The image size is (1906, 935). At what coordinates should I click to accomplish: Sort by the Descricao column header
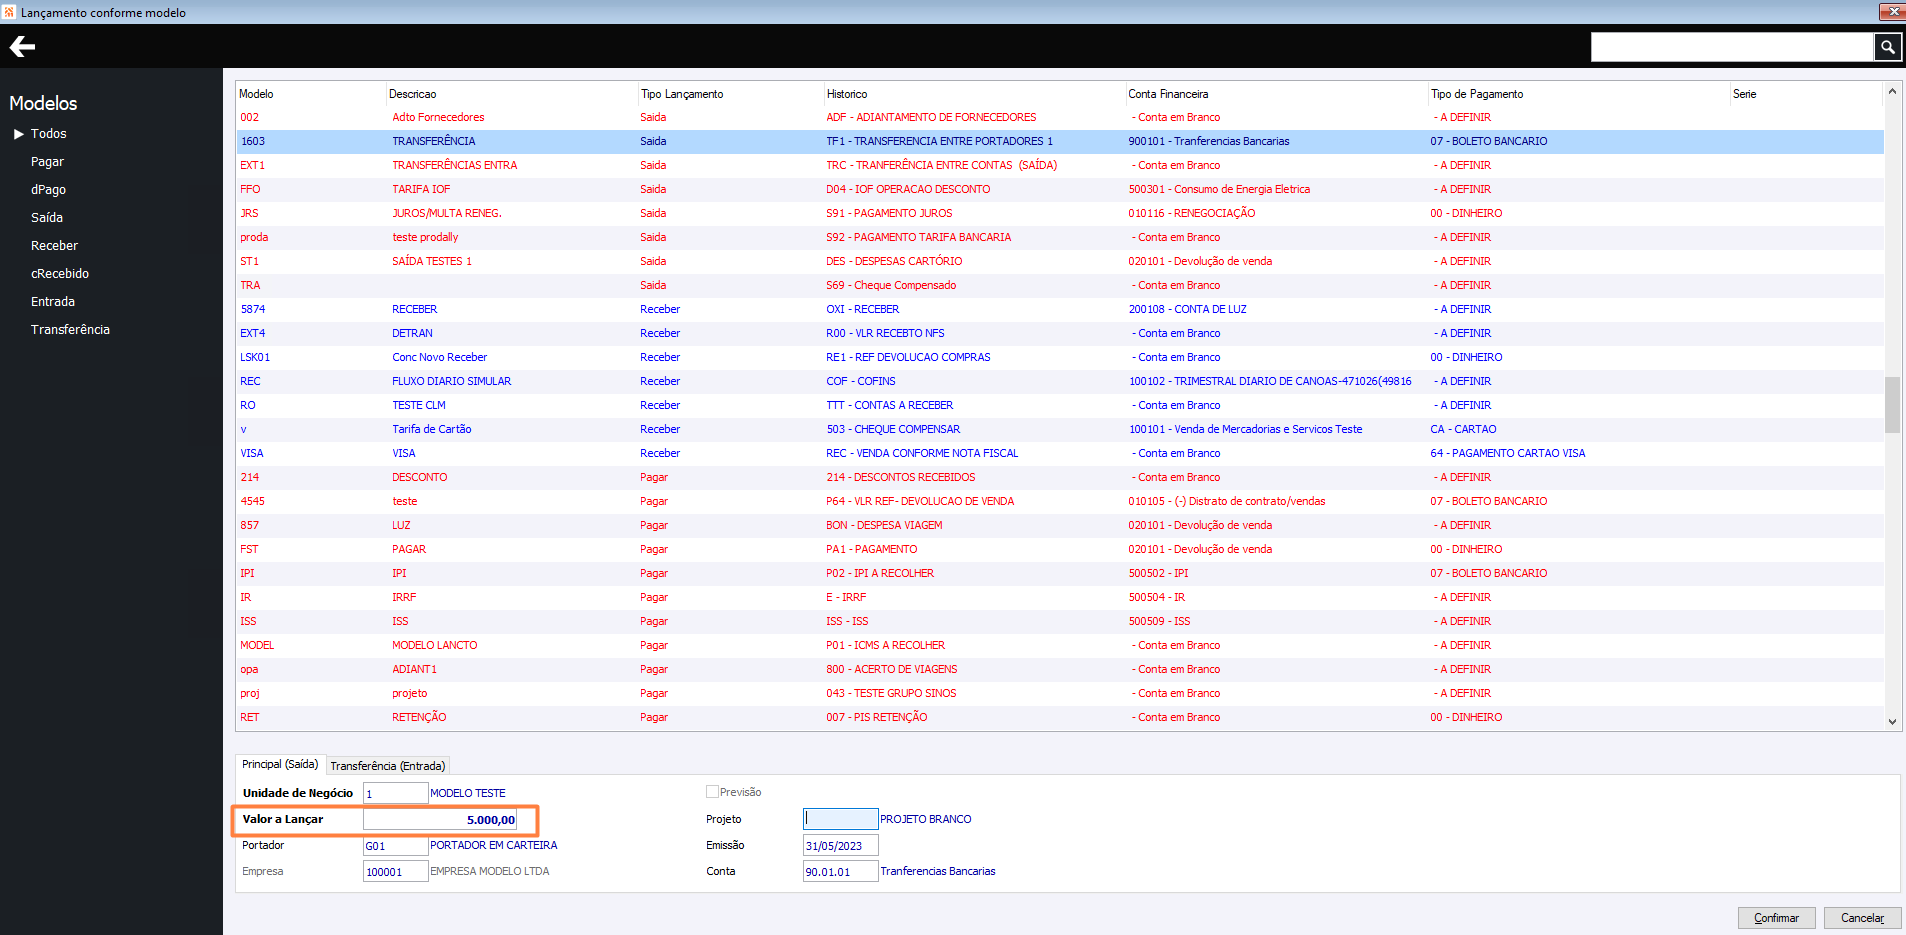point(512,94)
